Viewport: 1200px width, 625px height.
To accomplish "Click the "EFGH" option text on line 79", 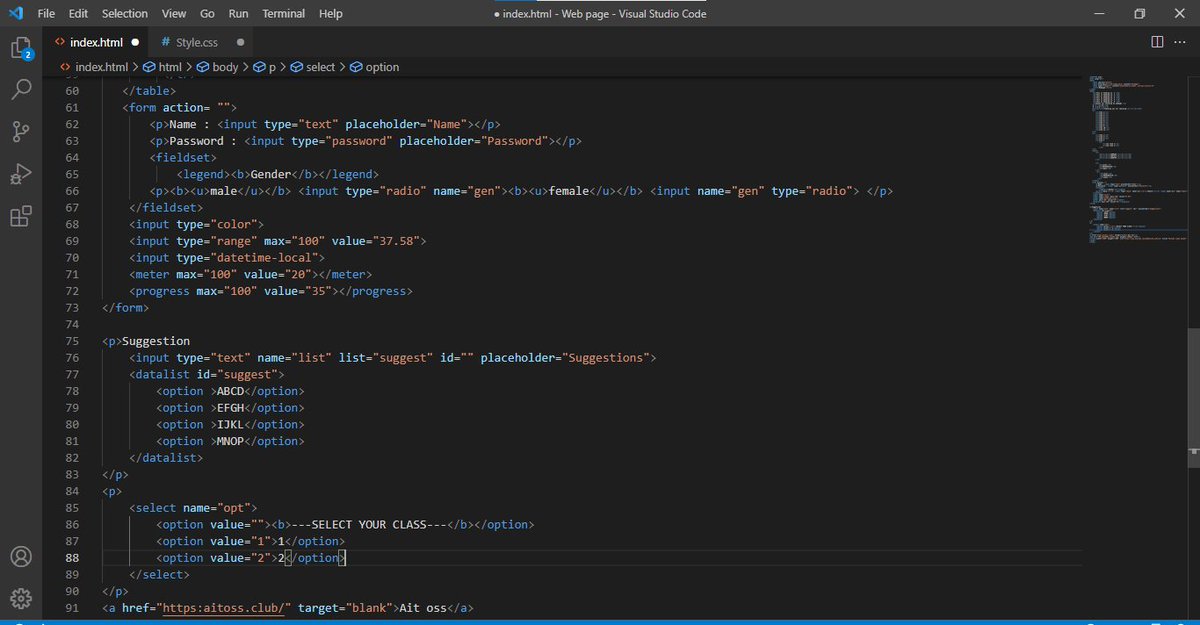I will [230, 408].
